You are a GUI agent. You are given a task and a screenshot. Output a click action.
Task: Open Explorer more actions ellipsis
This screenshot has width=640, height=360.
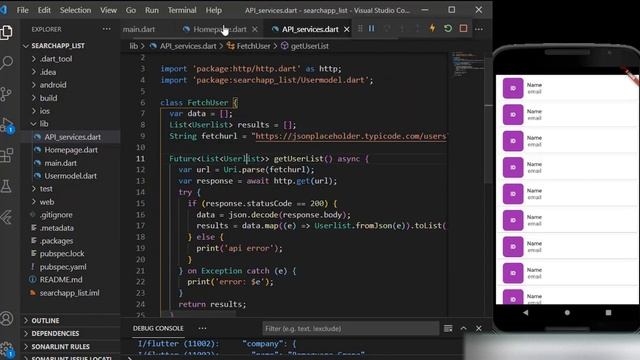(107, 29)
